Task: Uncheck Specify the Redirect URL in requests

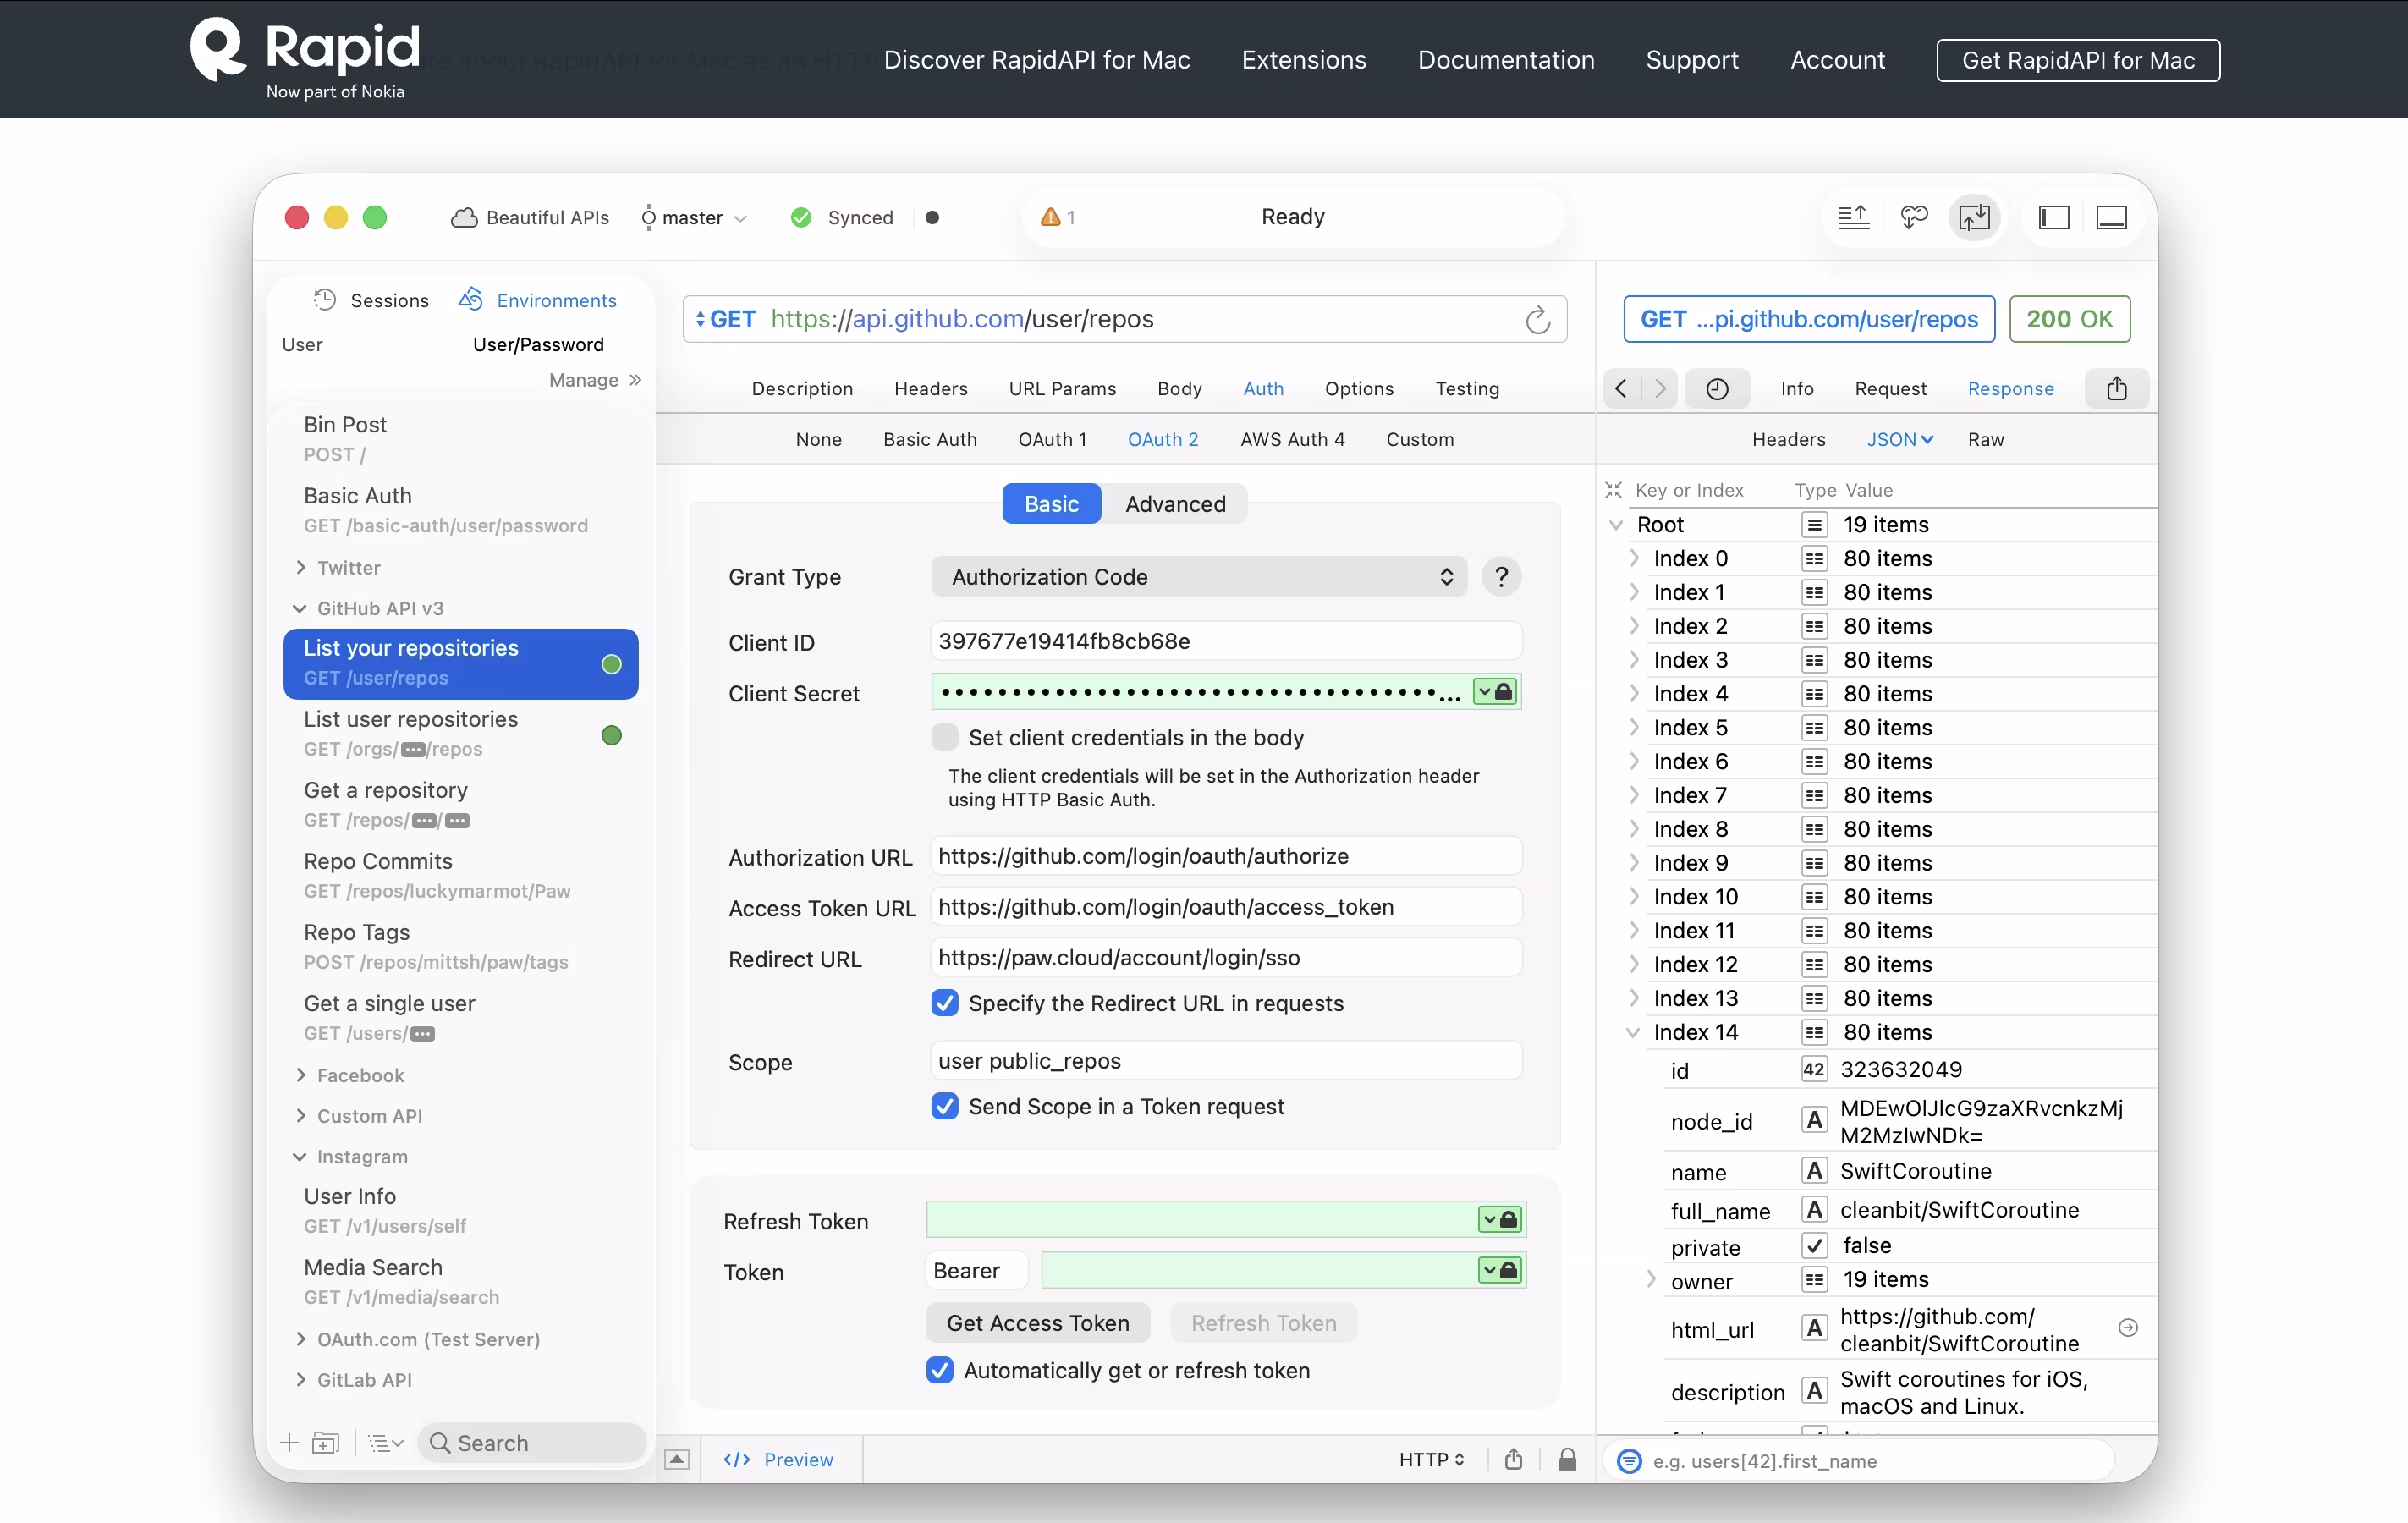Action: [x=944, y=1003]
